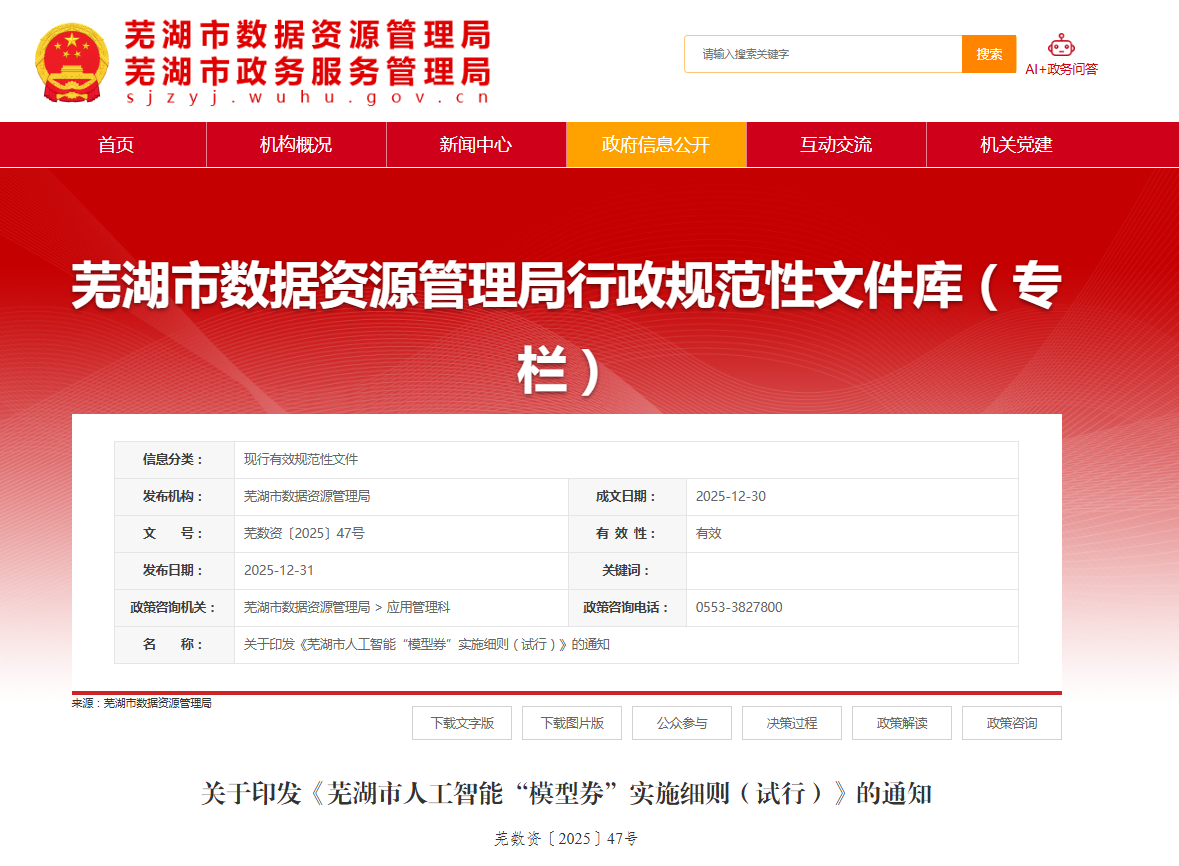Click the 有效 validity value
The width and height of the screenshot is (1179, 866).
pyautogui.click(x=708, y=533)
